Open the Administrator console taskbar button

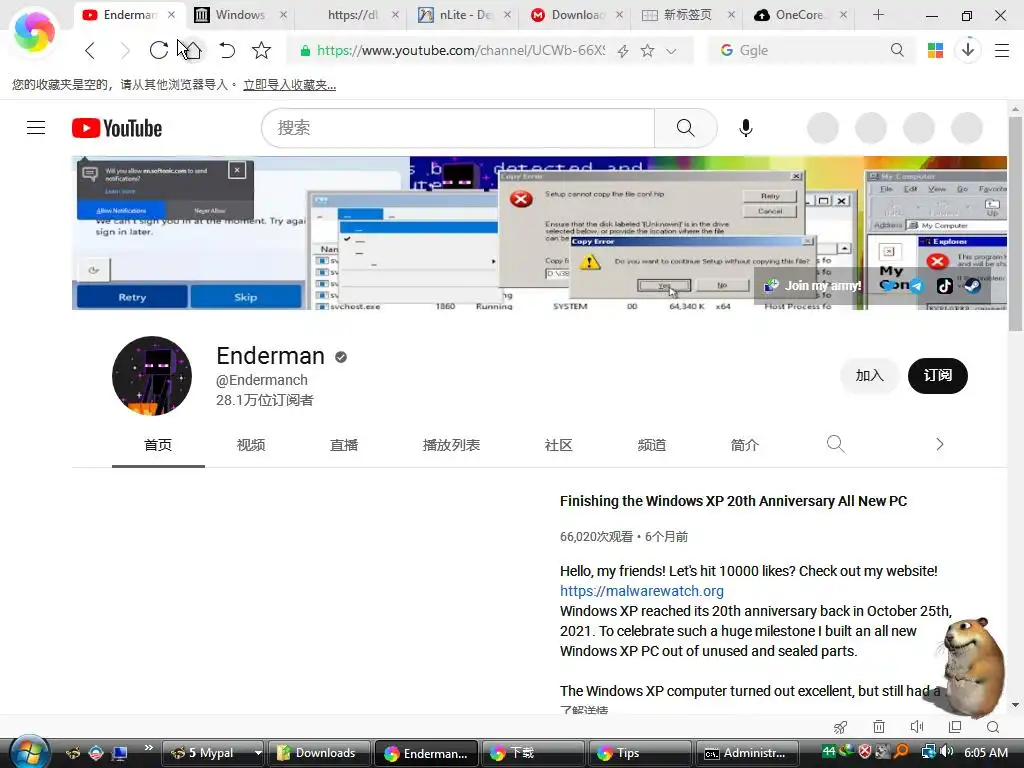click(748, 753)
